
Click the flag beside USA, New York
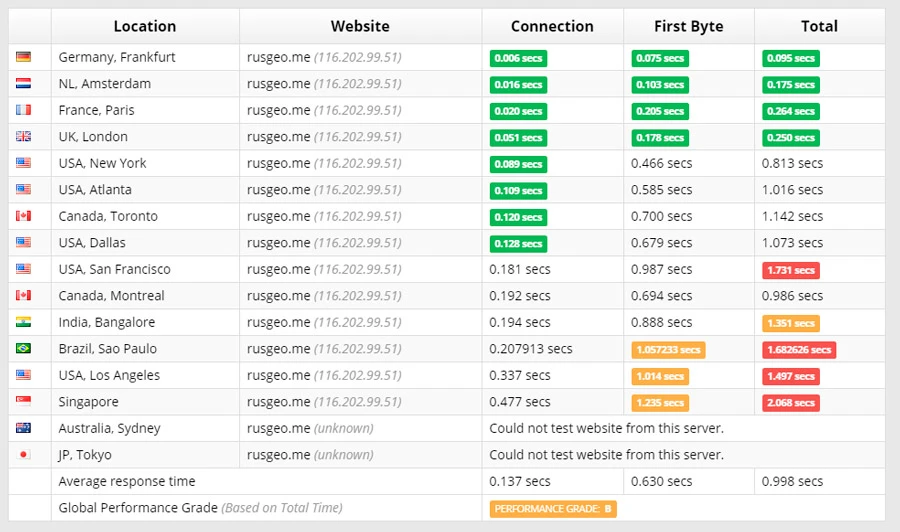(x=24, y=163)
